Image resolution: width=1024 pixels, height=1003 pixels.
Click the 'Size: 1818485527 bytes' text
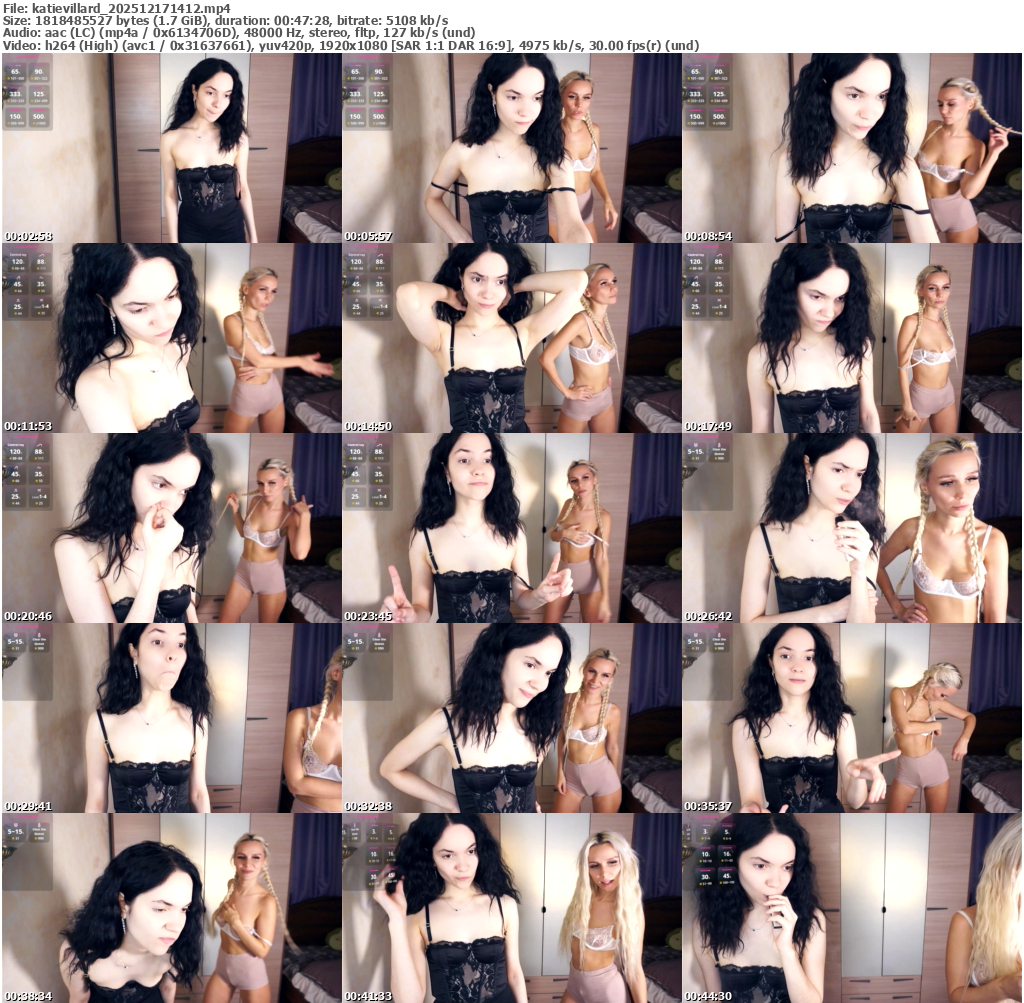coord(76,20)
